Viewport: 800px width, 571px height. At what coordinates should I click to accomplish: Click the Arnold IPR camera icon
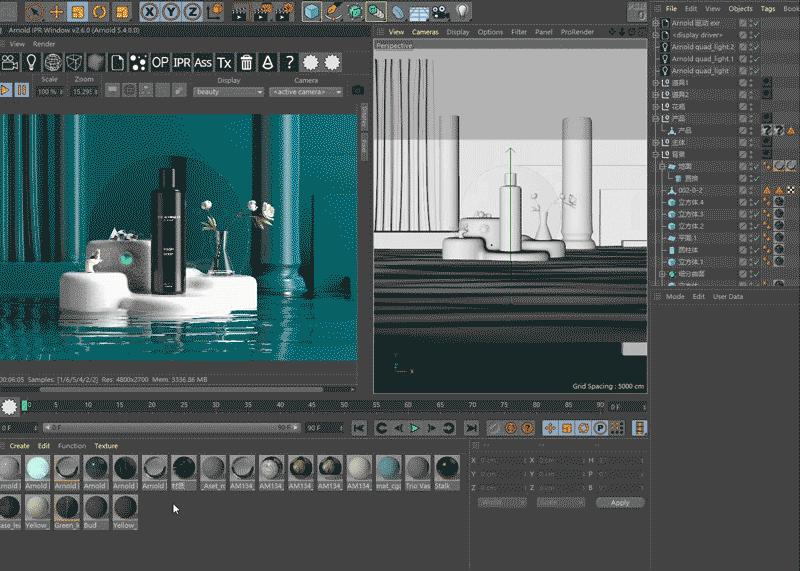(10, 63)
